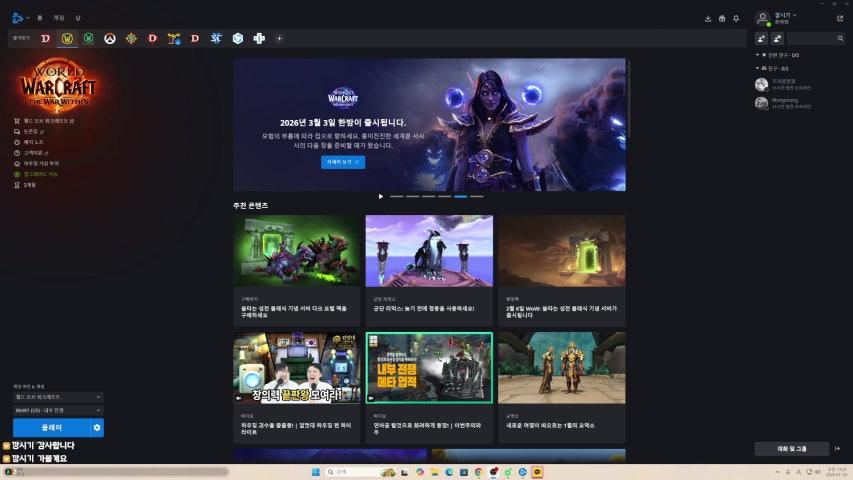The image size is (853, 480).
Task: Play or pause the banner carousel
Action: tap(380, 196)
